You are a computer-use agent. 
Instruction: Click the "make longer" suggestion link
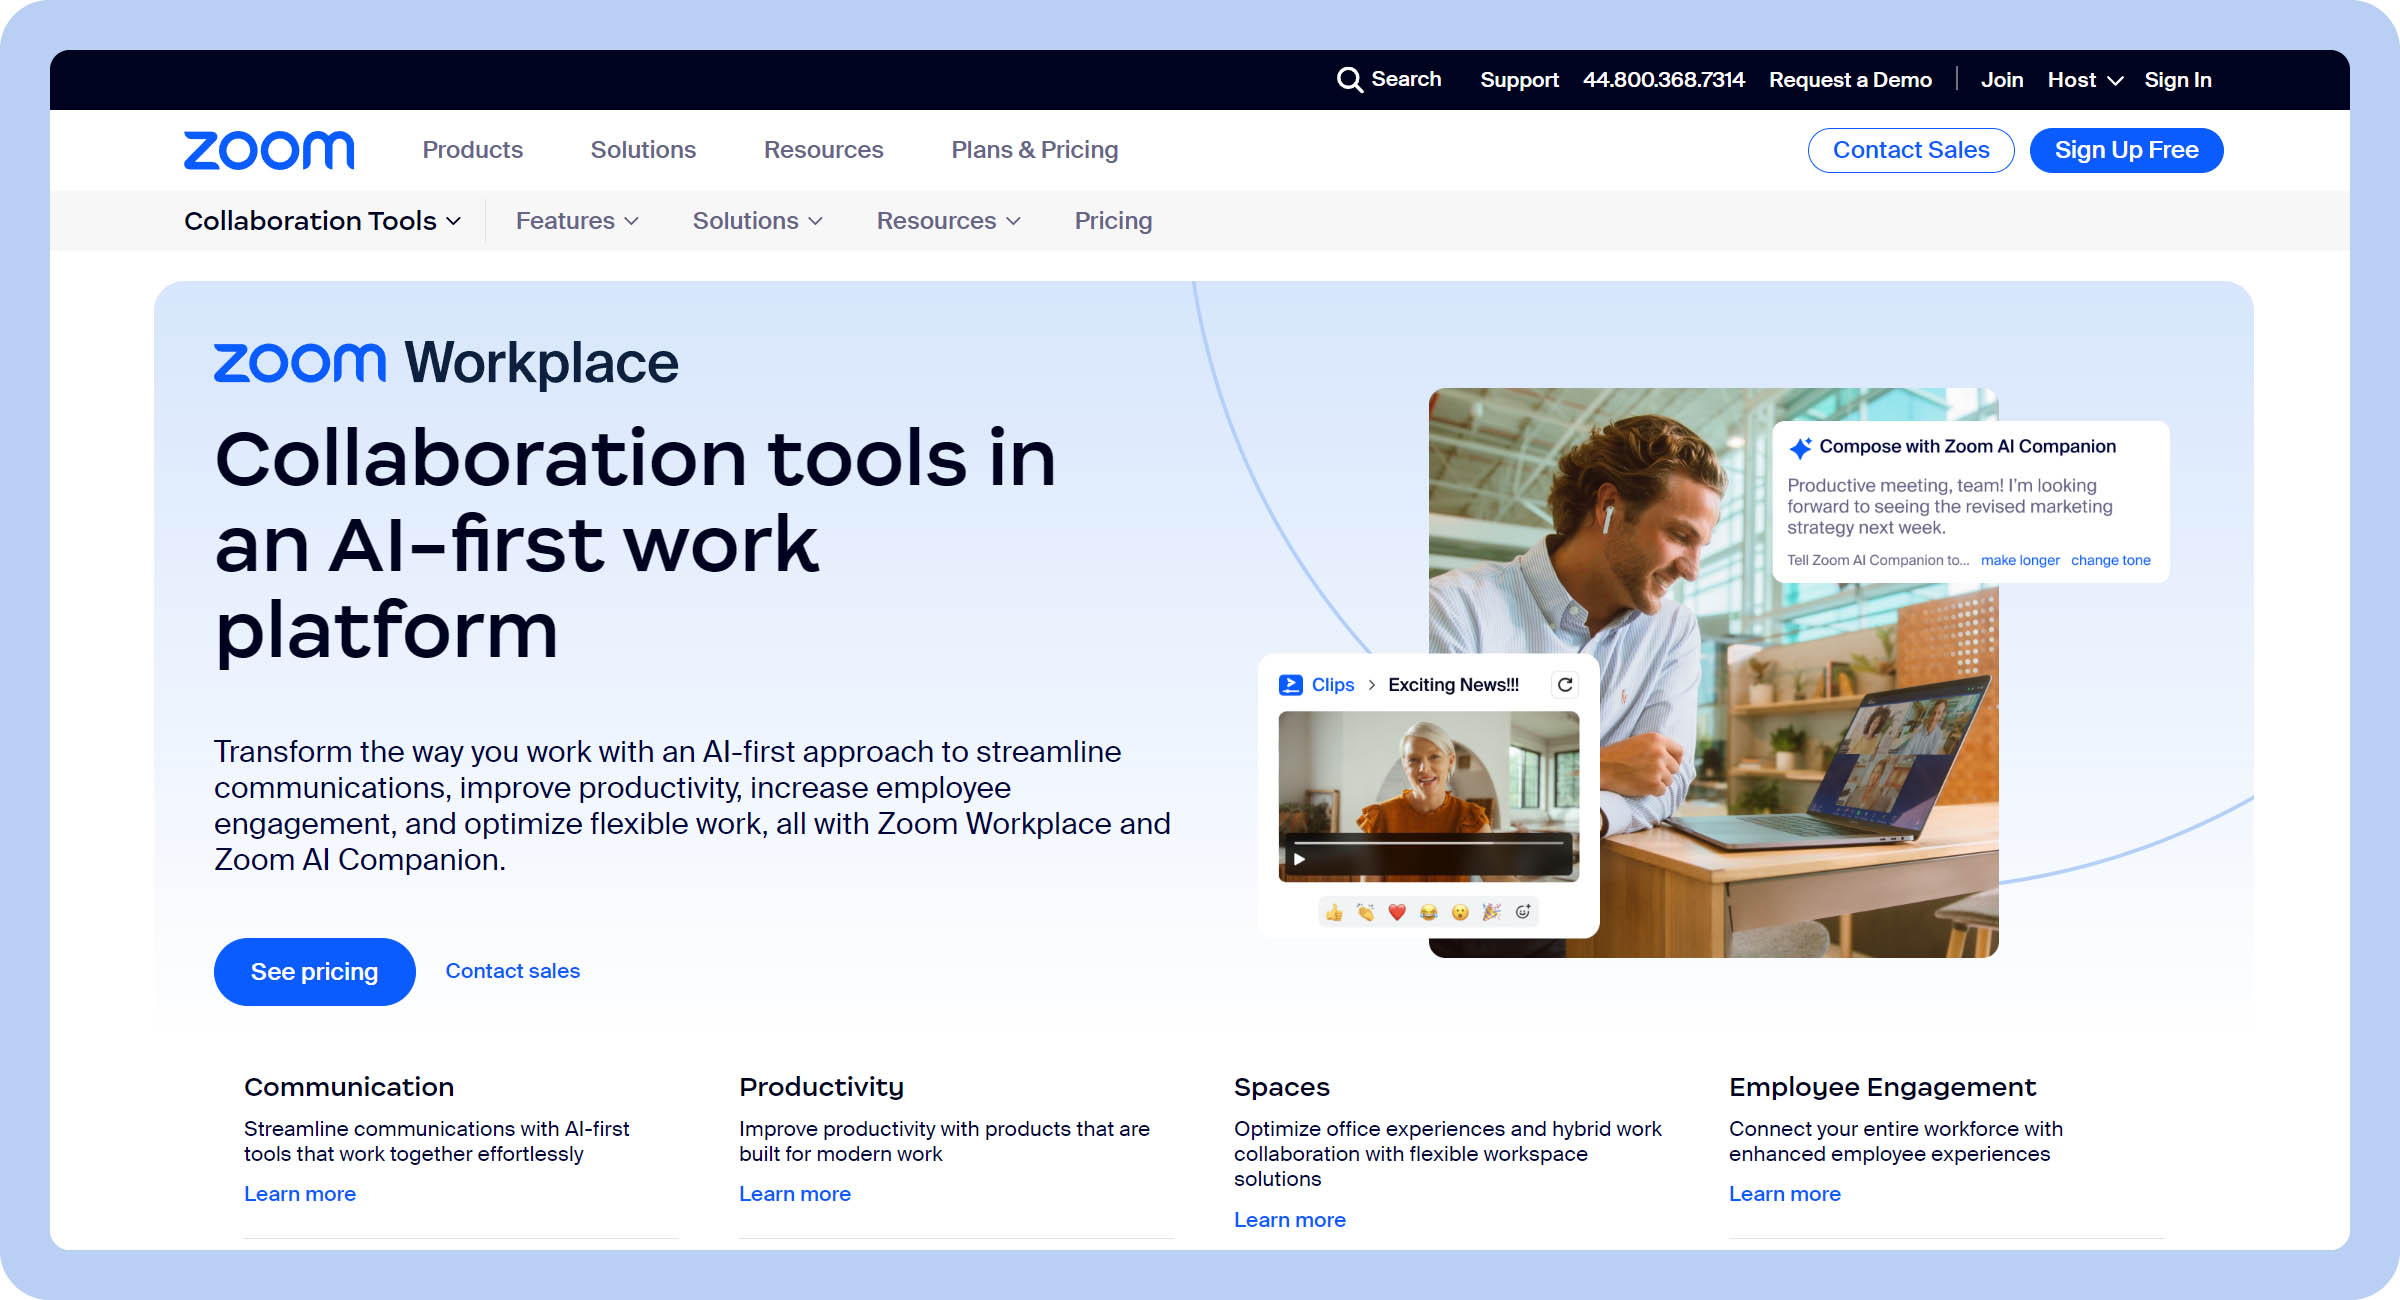(x=2019, y=561)
